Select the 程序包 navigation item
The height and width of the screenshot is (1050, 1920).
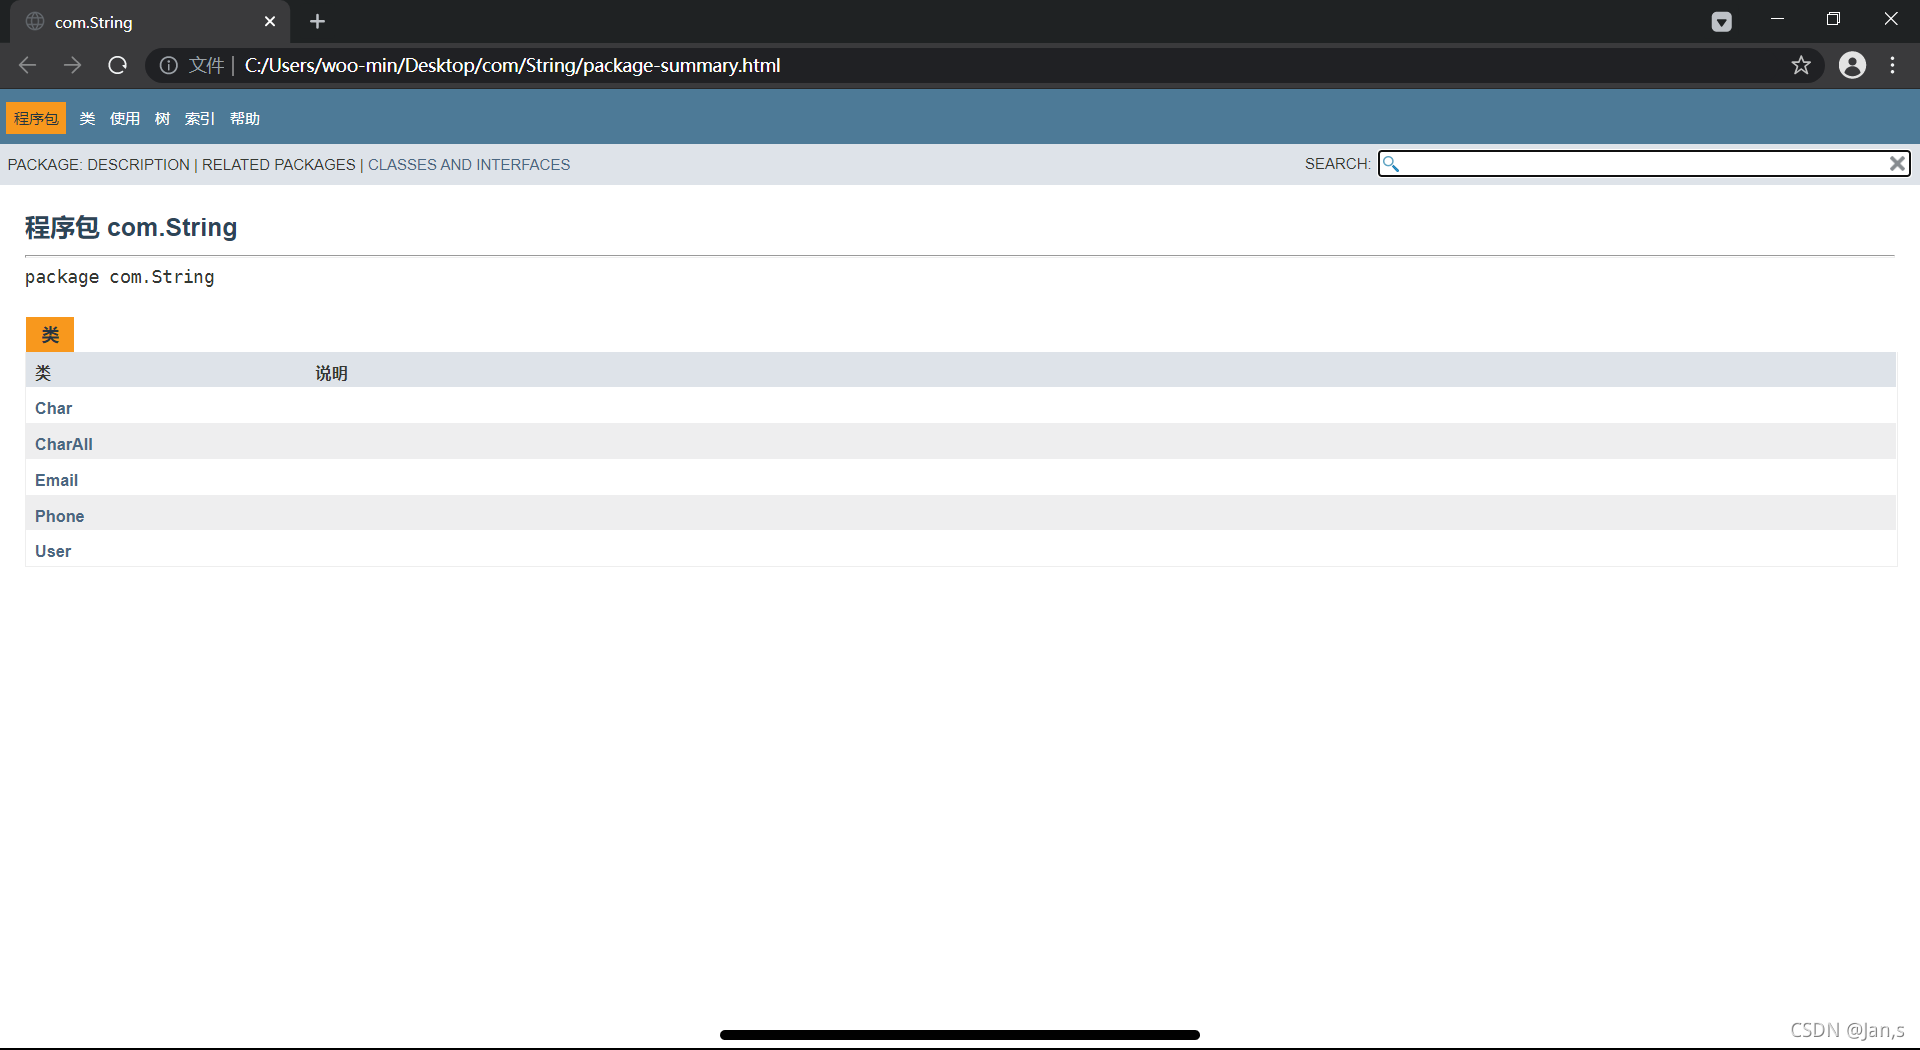pyautogui.click(x=36, y=118)
